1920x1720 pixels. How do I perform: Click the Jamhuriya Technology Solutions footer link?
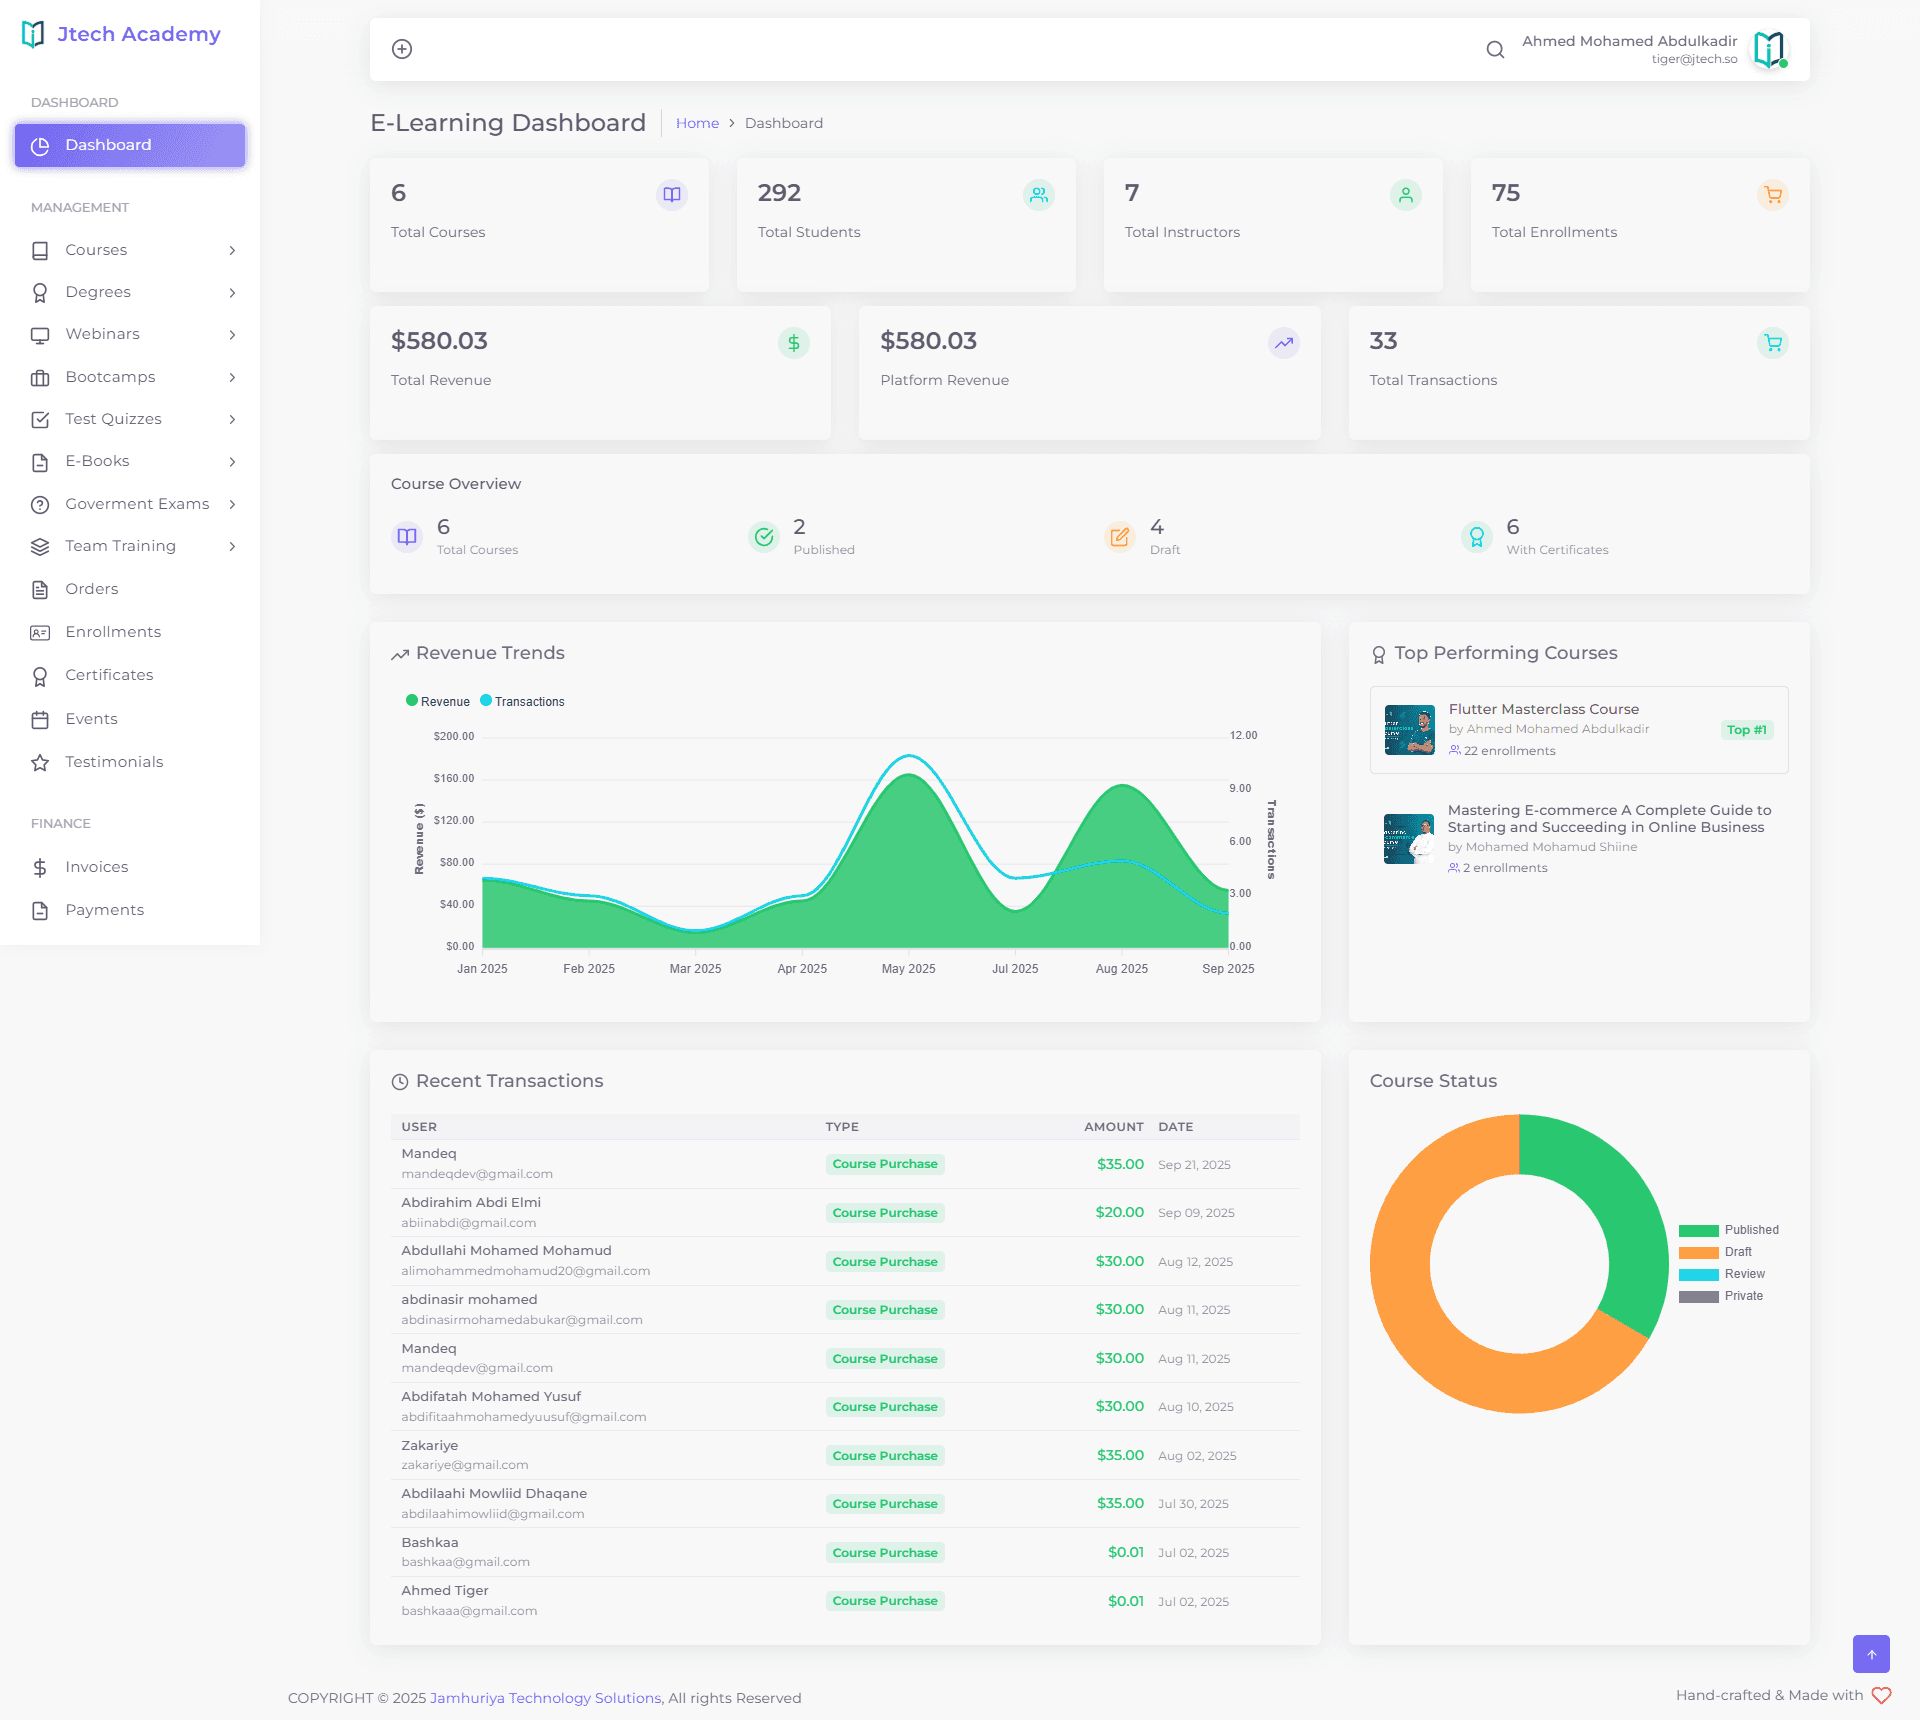click(545, 1697)
